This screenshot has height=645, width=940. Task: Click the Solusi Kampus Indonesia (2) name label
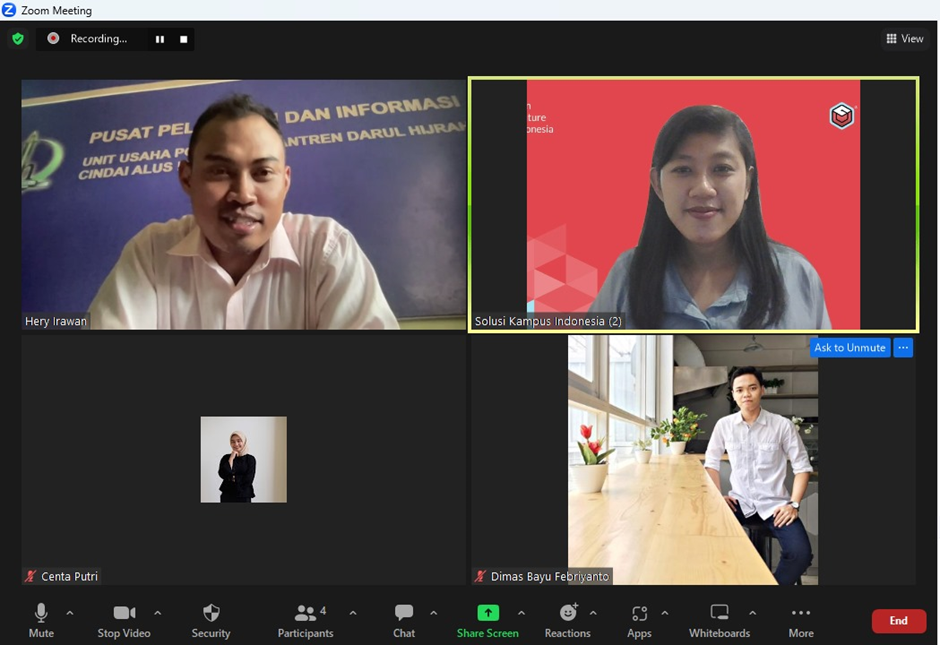point(548,321)
